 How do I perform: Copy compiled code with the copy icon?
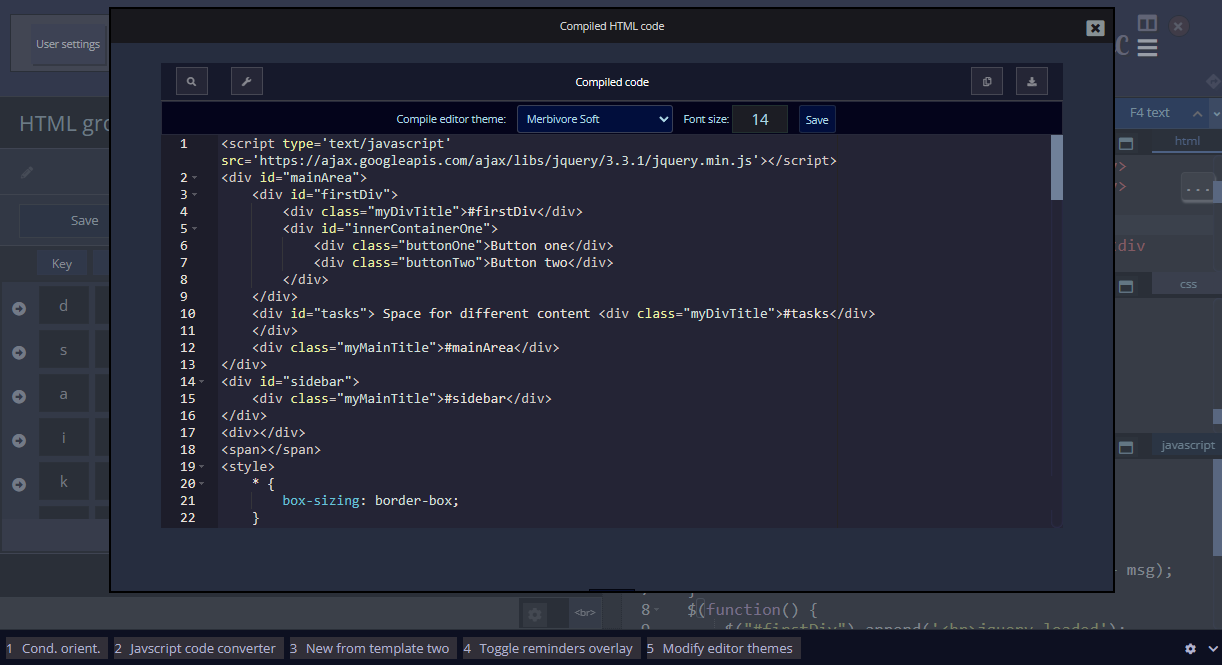point(987,82)
